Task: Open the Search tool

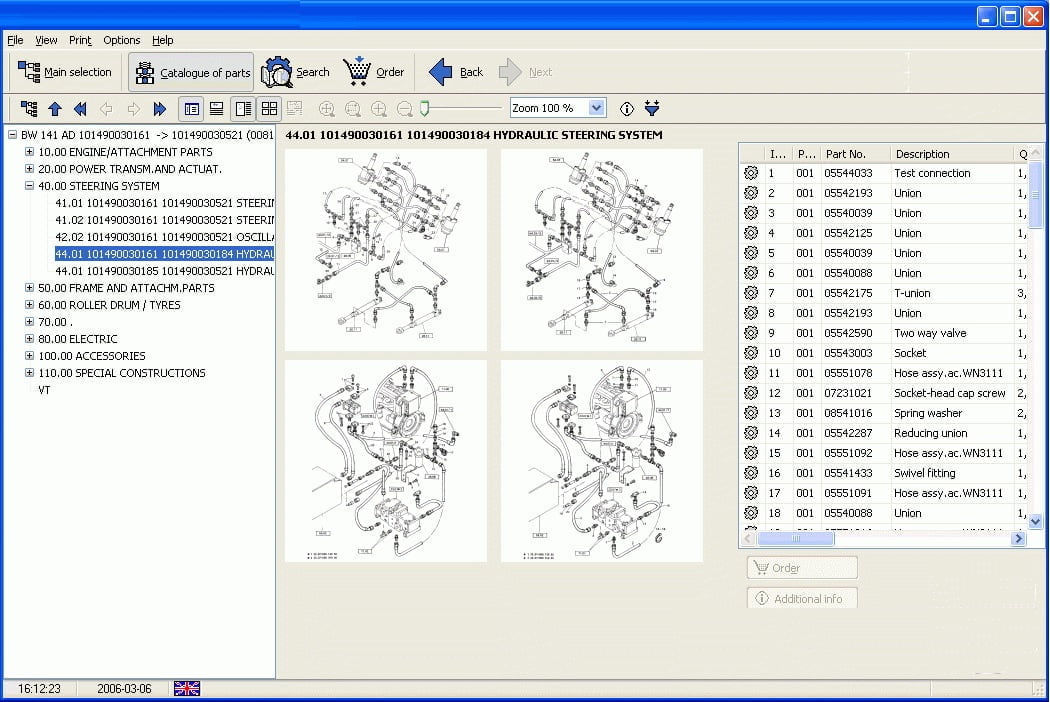Action: [296, 72]
